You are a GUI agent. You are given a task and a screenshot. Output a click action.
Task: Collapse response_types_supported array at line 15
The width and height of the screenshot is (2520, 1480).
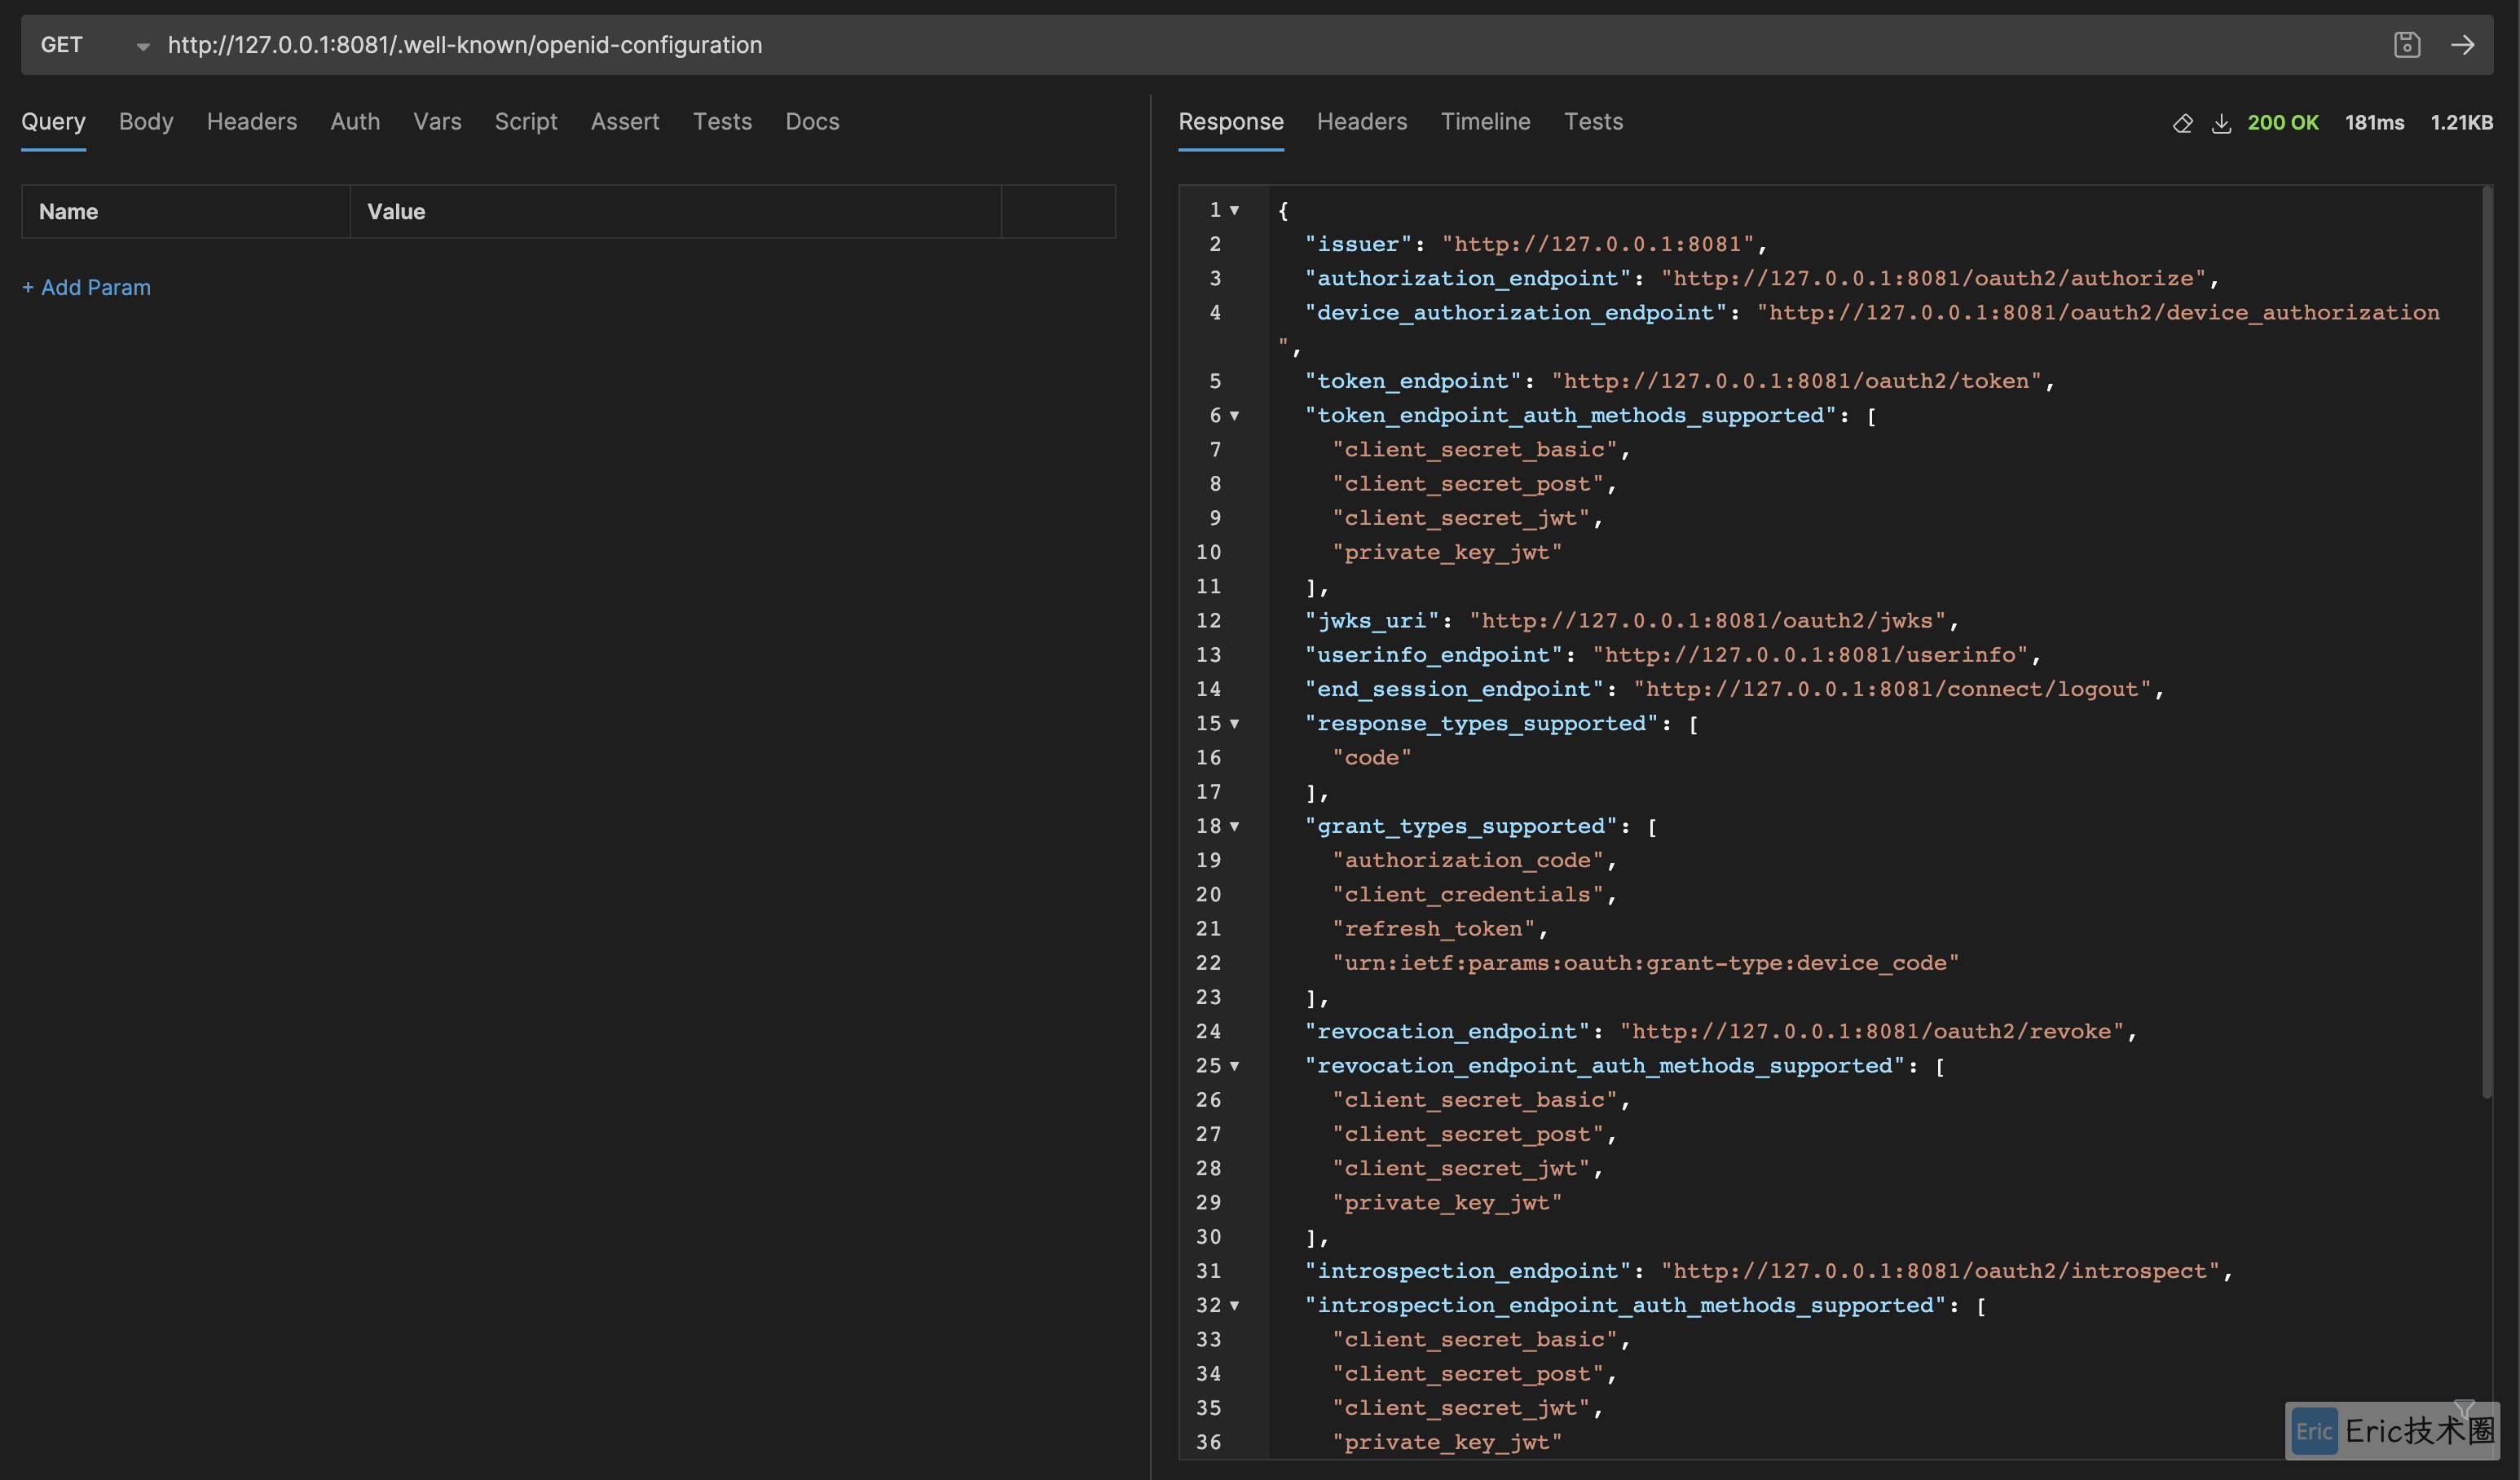(1235, 723)
